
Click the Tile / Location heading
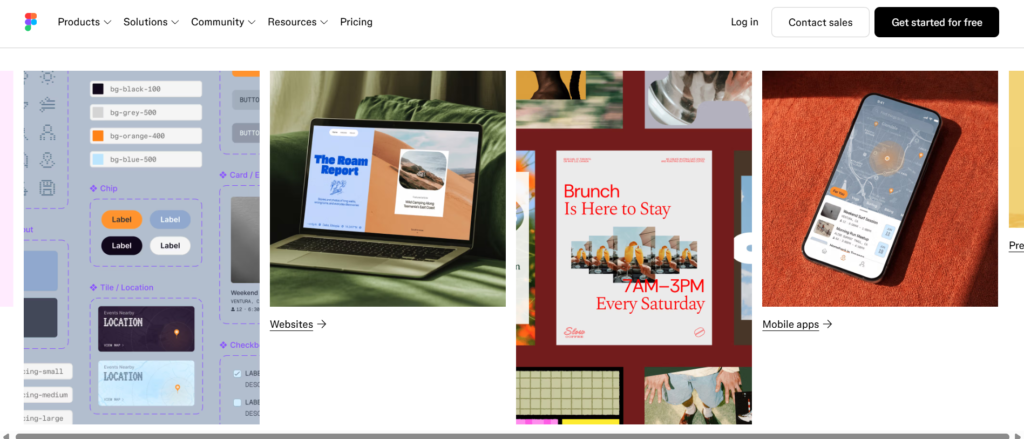click(122, 287)
